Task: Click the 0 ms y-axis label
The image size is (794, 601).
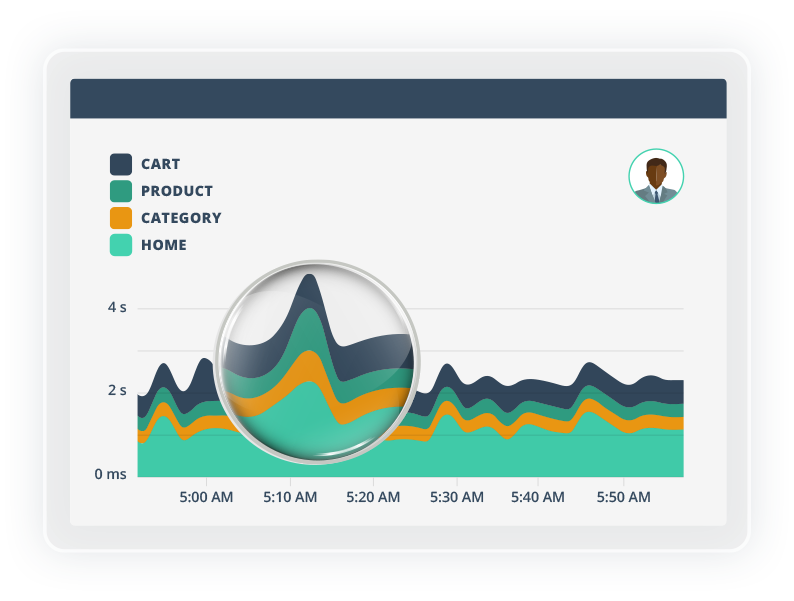Action: click(111, 474)
